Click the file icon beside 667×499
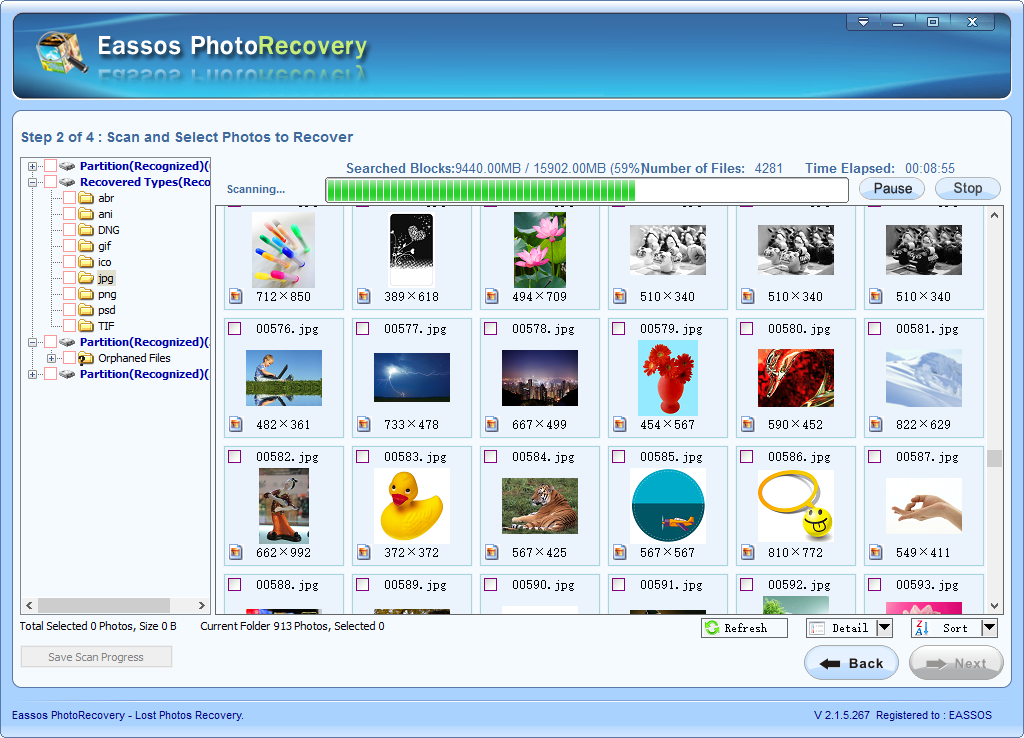Image resolution: width=1024 pixels, height=738 pixels. coord(492,425)
